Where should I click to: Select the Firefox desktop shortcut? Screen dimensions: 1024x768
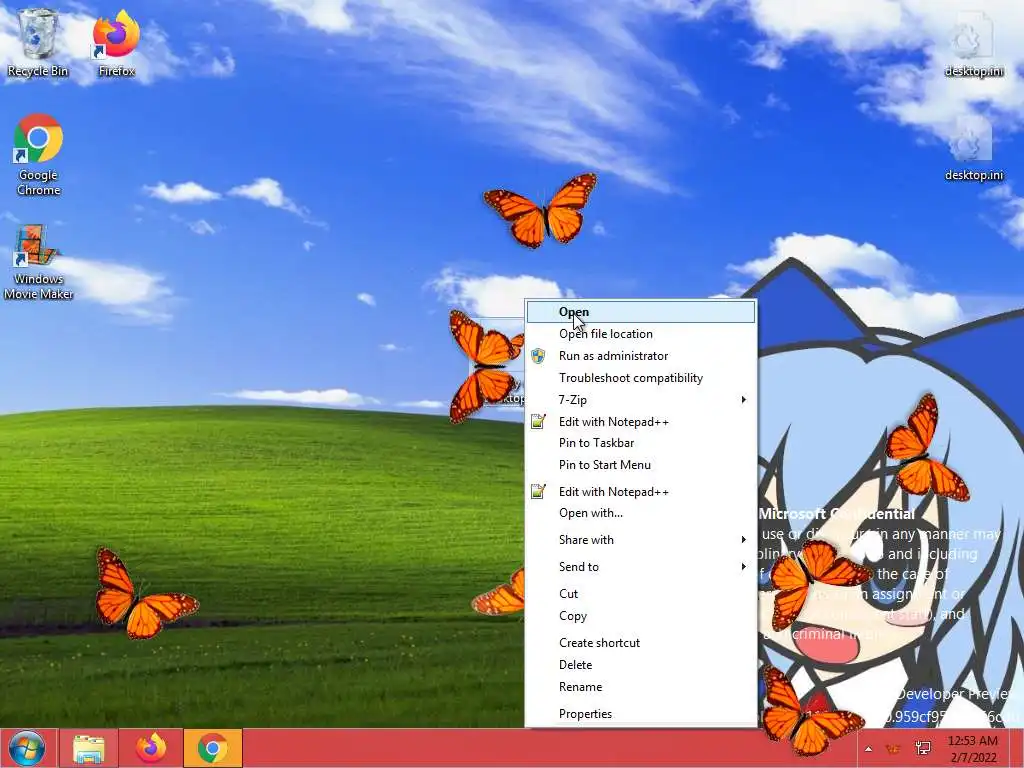[x=116, y=42]
